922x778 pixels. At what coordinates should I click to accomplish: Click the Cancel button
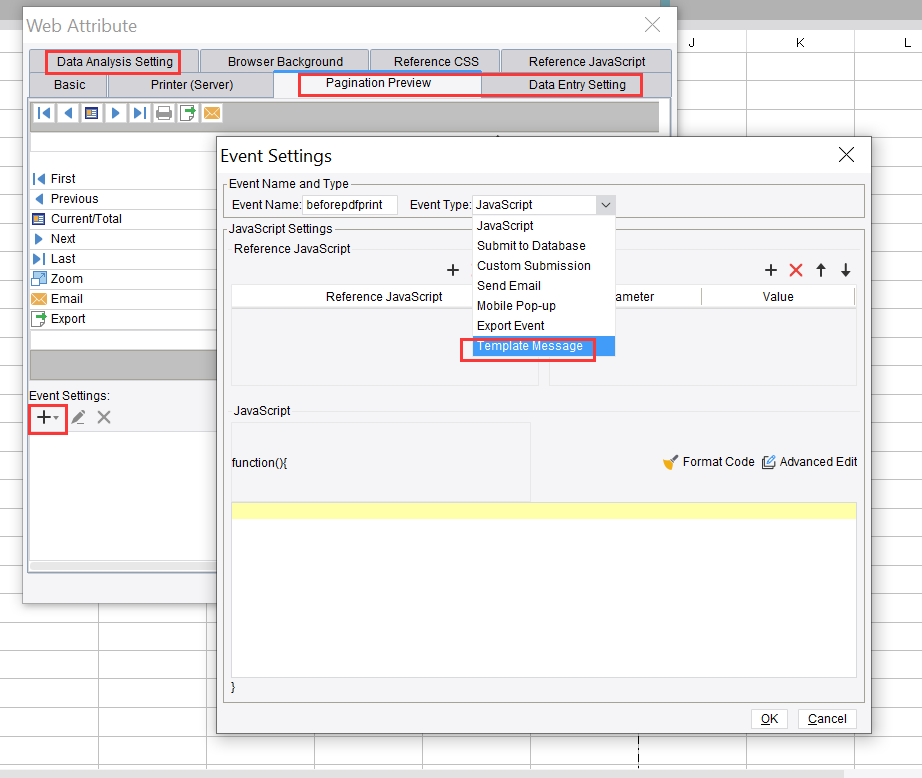click(x=827, y=719)
